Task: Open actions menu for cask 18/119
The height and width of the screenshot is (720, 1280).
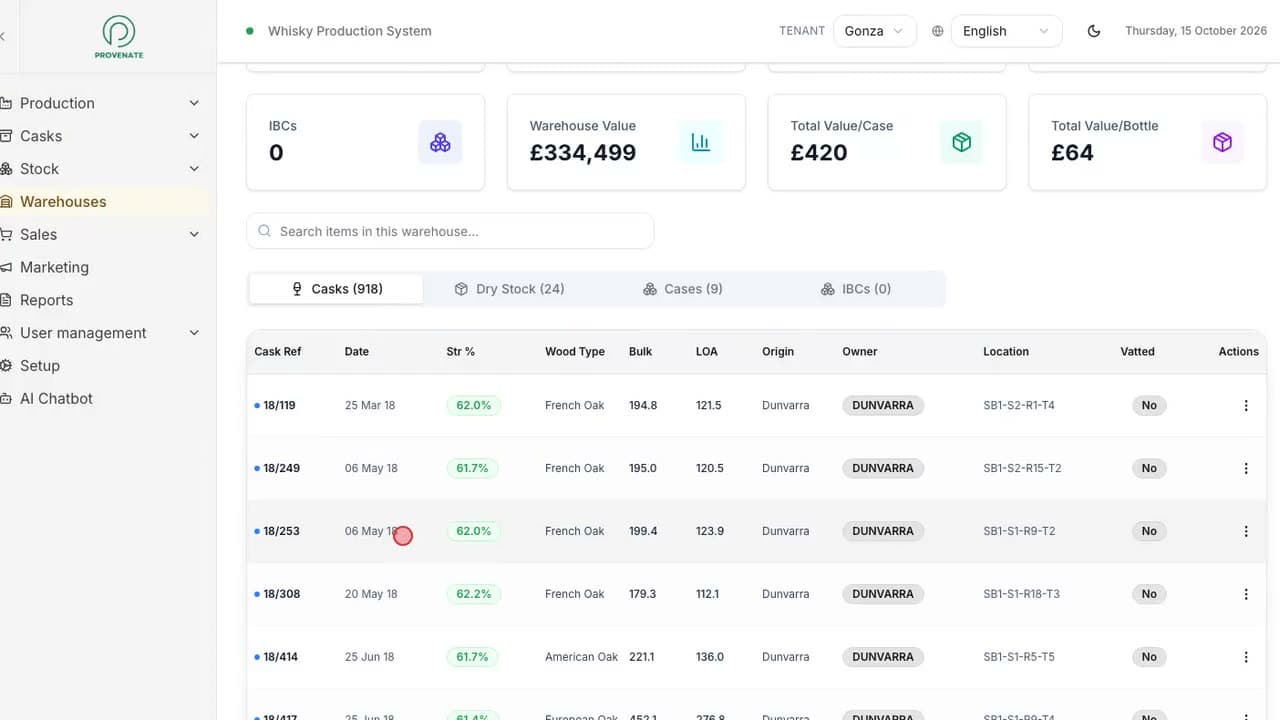Action: tap(1246, 405)
